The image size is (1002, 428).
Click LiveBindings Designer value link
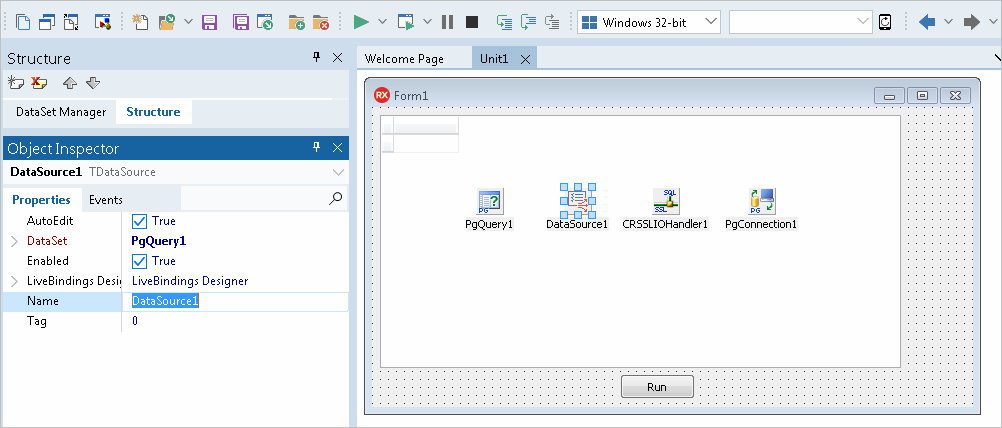click(190, 281)
